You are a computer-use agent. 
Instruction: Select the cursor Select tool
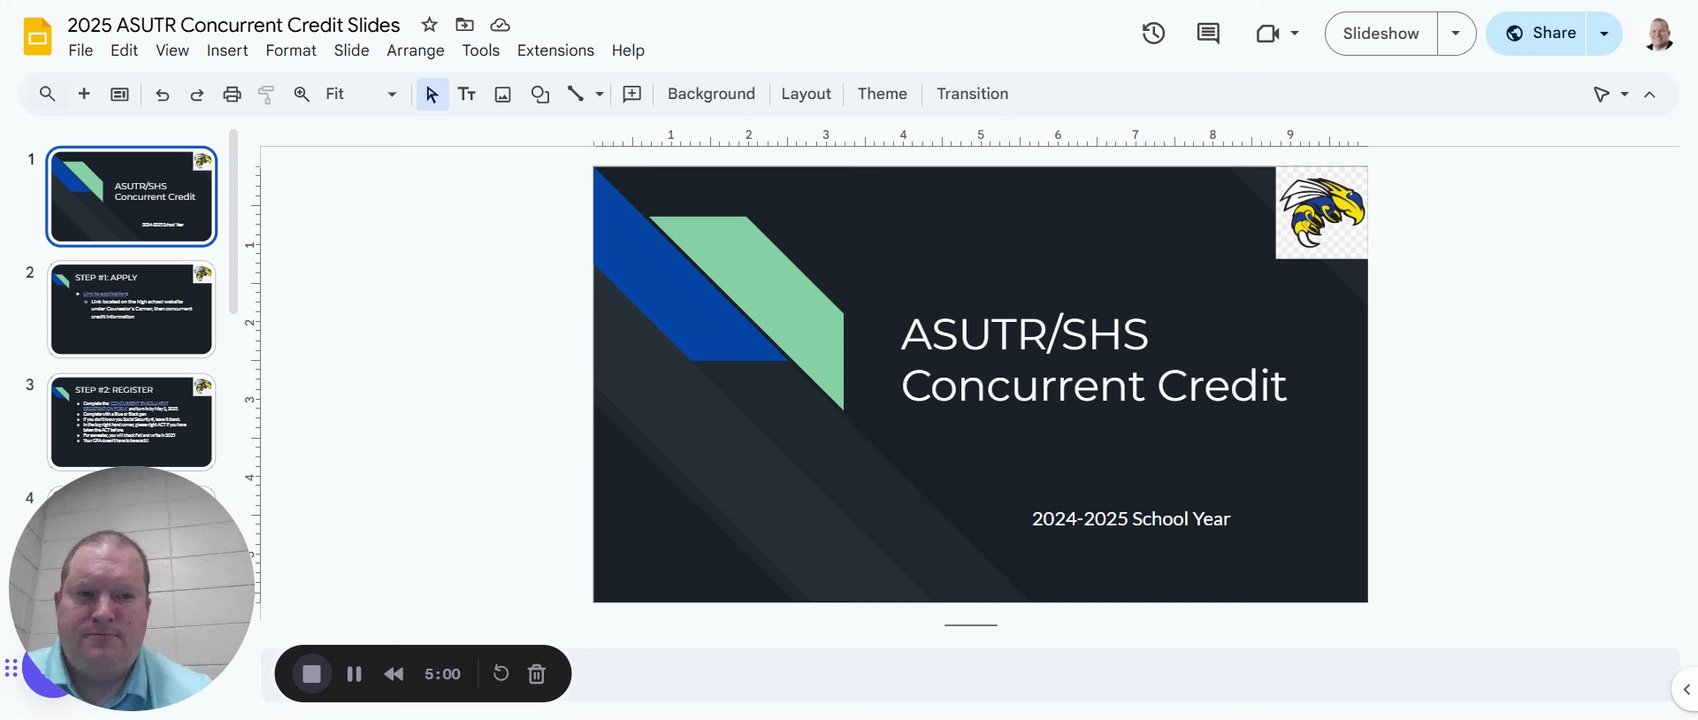(x=432, y=94)
